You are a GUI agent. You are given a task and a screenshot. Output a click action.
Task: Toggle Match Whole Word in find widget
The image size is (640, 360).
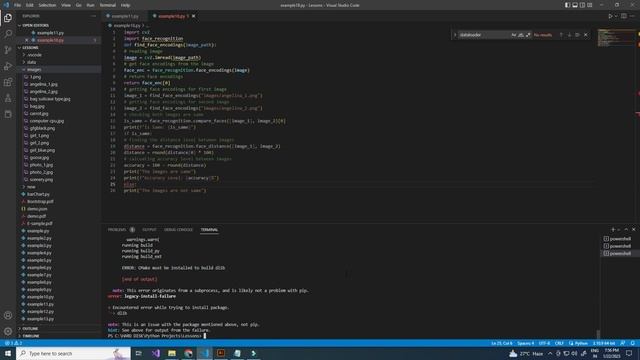pyautogui.click(x=521, y=35)
